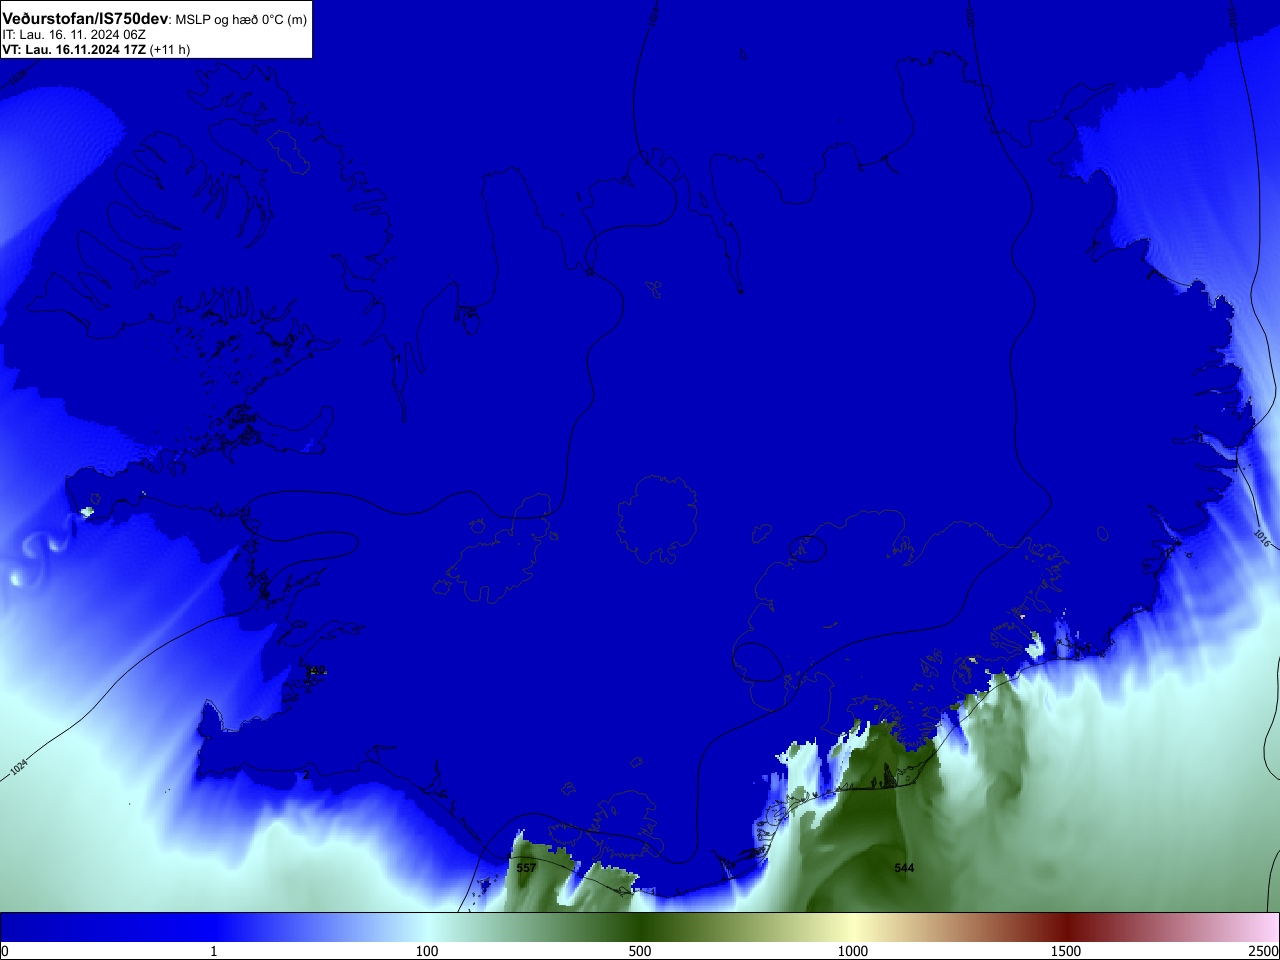Screen dimensions: 1280x960
Task: Click the "VT: Lau. 16.11.2024 17Z" line
Action: click(73, 49)
